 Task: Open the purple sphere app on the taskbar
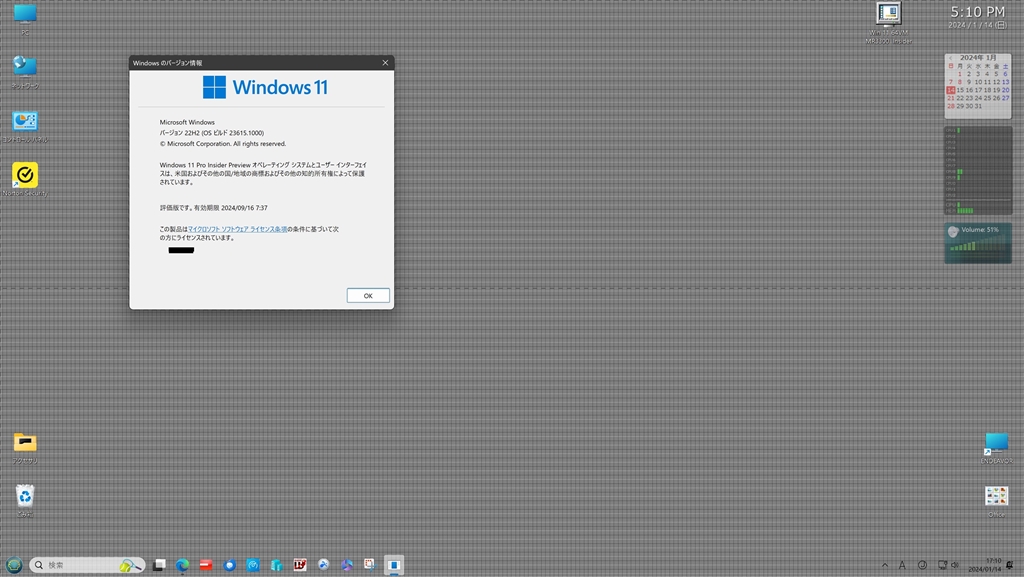(x=347, y=565)
